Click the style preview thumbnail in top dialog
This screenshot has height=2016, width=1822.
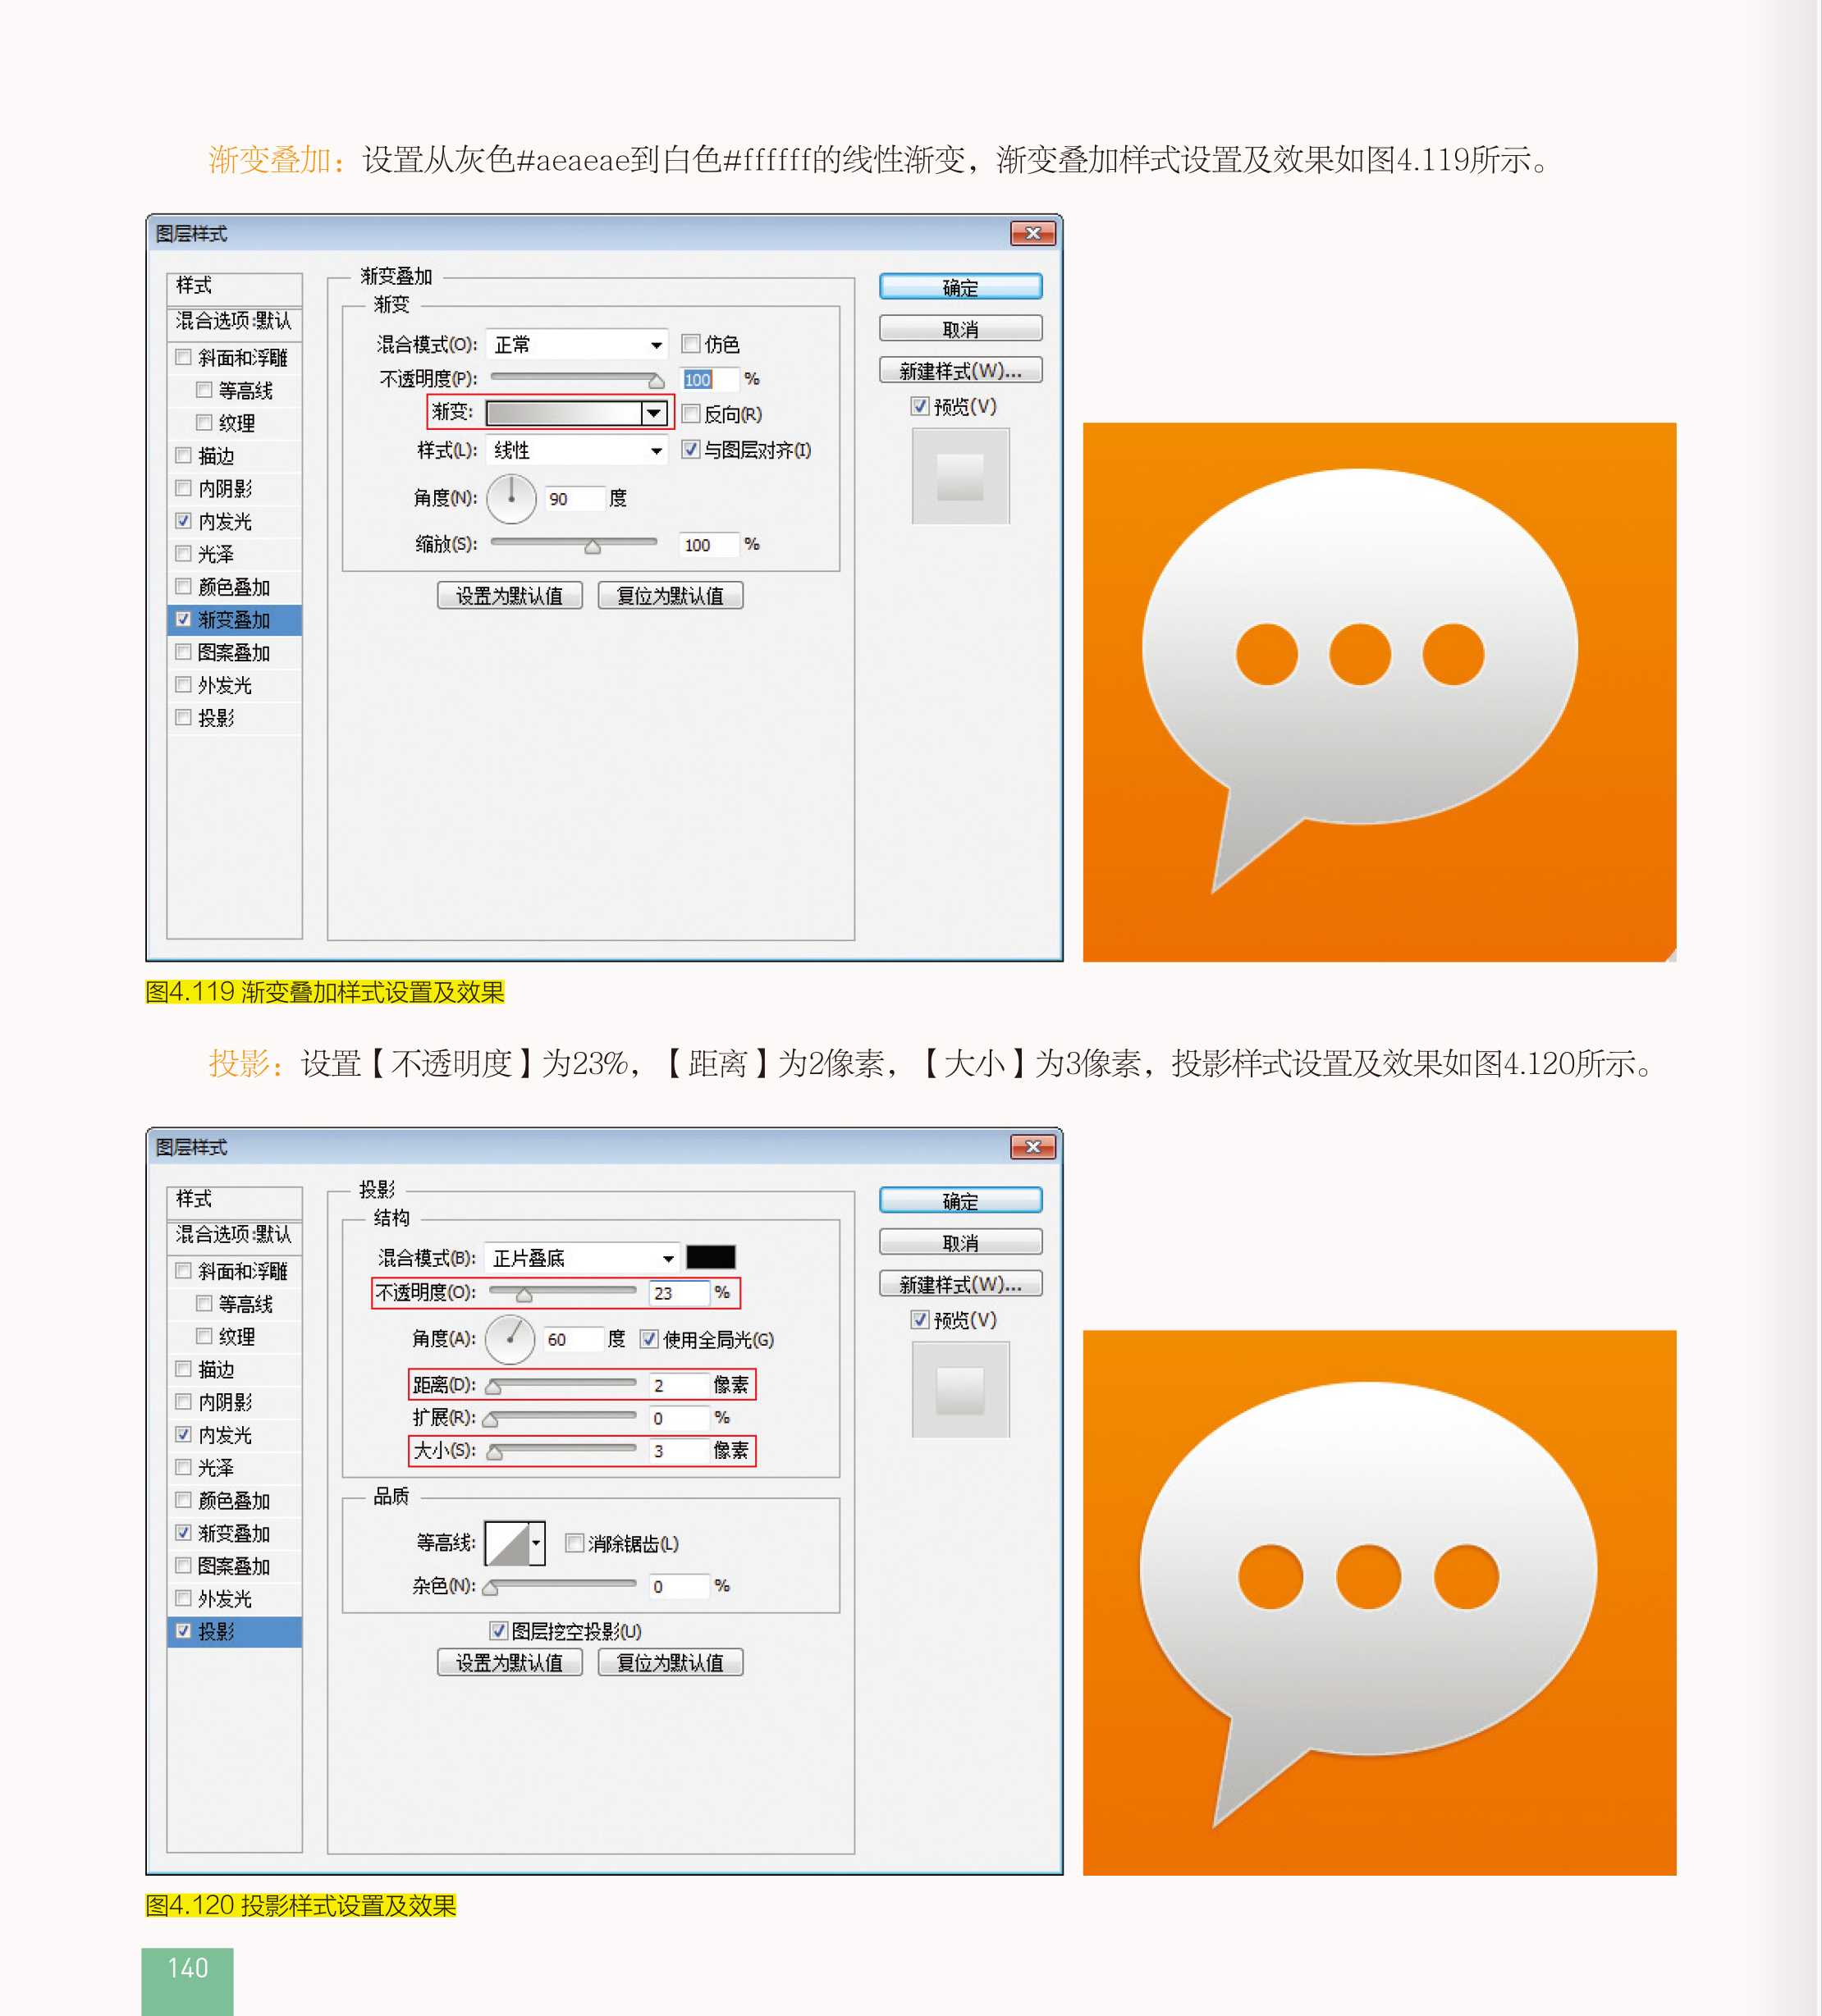960,477
